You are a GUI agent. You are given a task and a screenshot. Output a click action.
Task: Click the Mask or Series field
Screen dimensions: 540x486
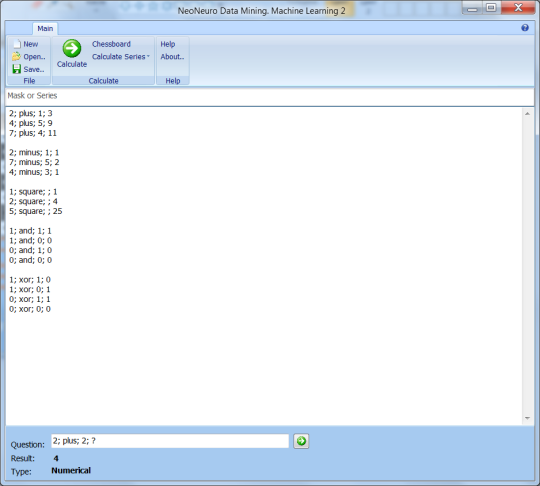(270, 96)
